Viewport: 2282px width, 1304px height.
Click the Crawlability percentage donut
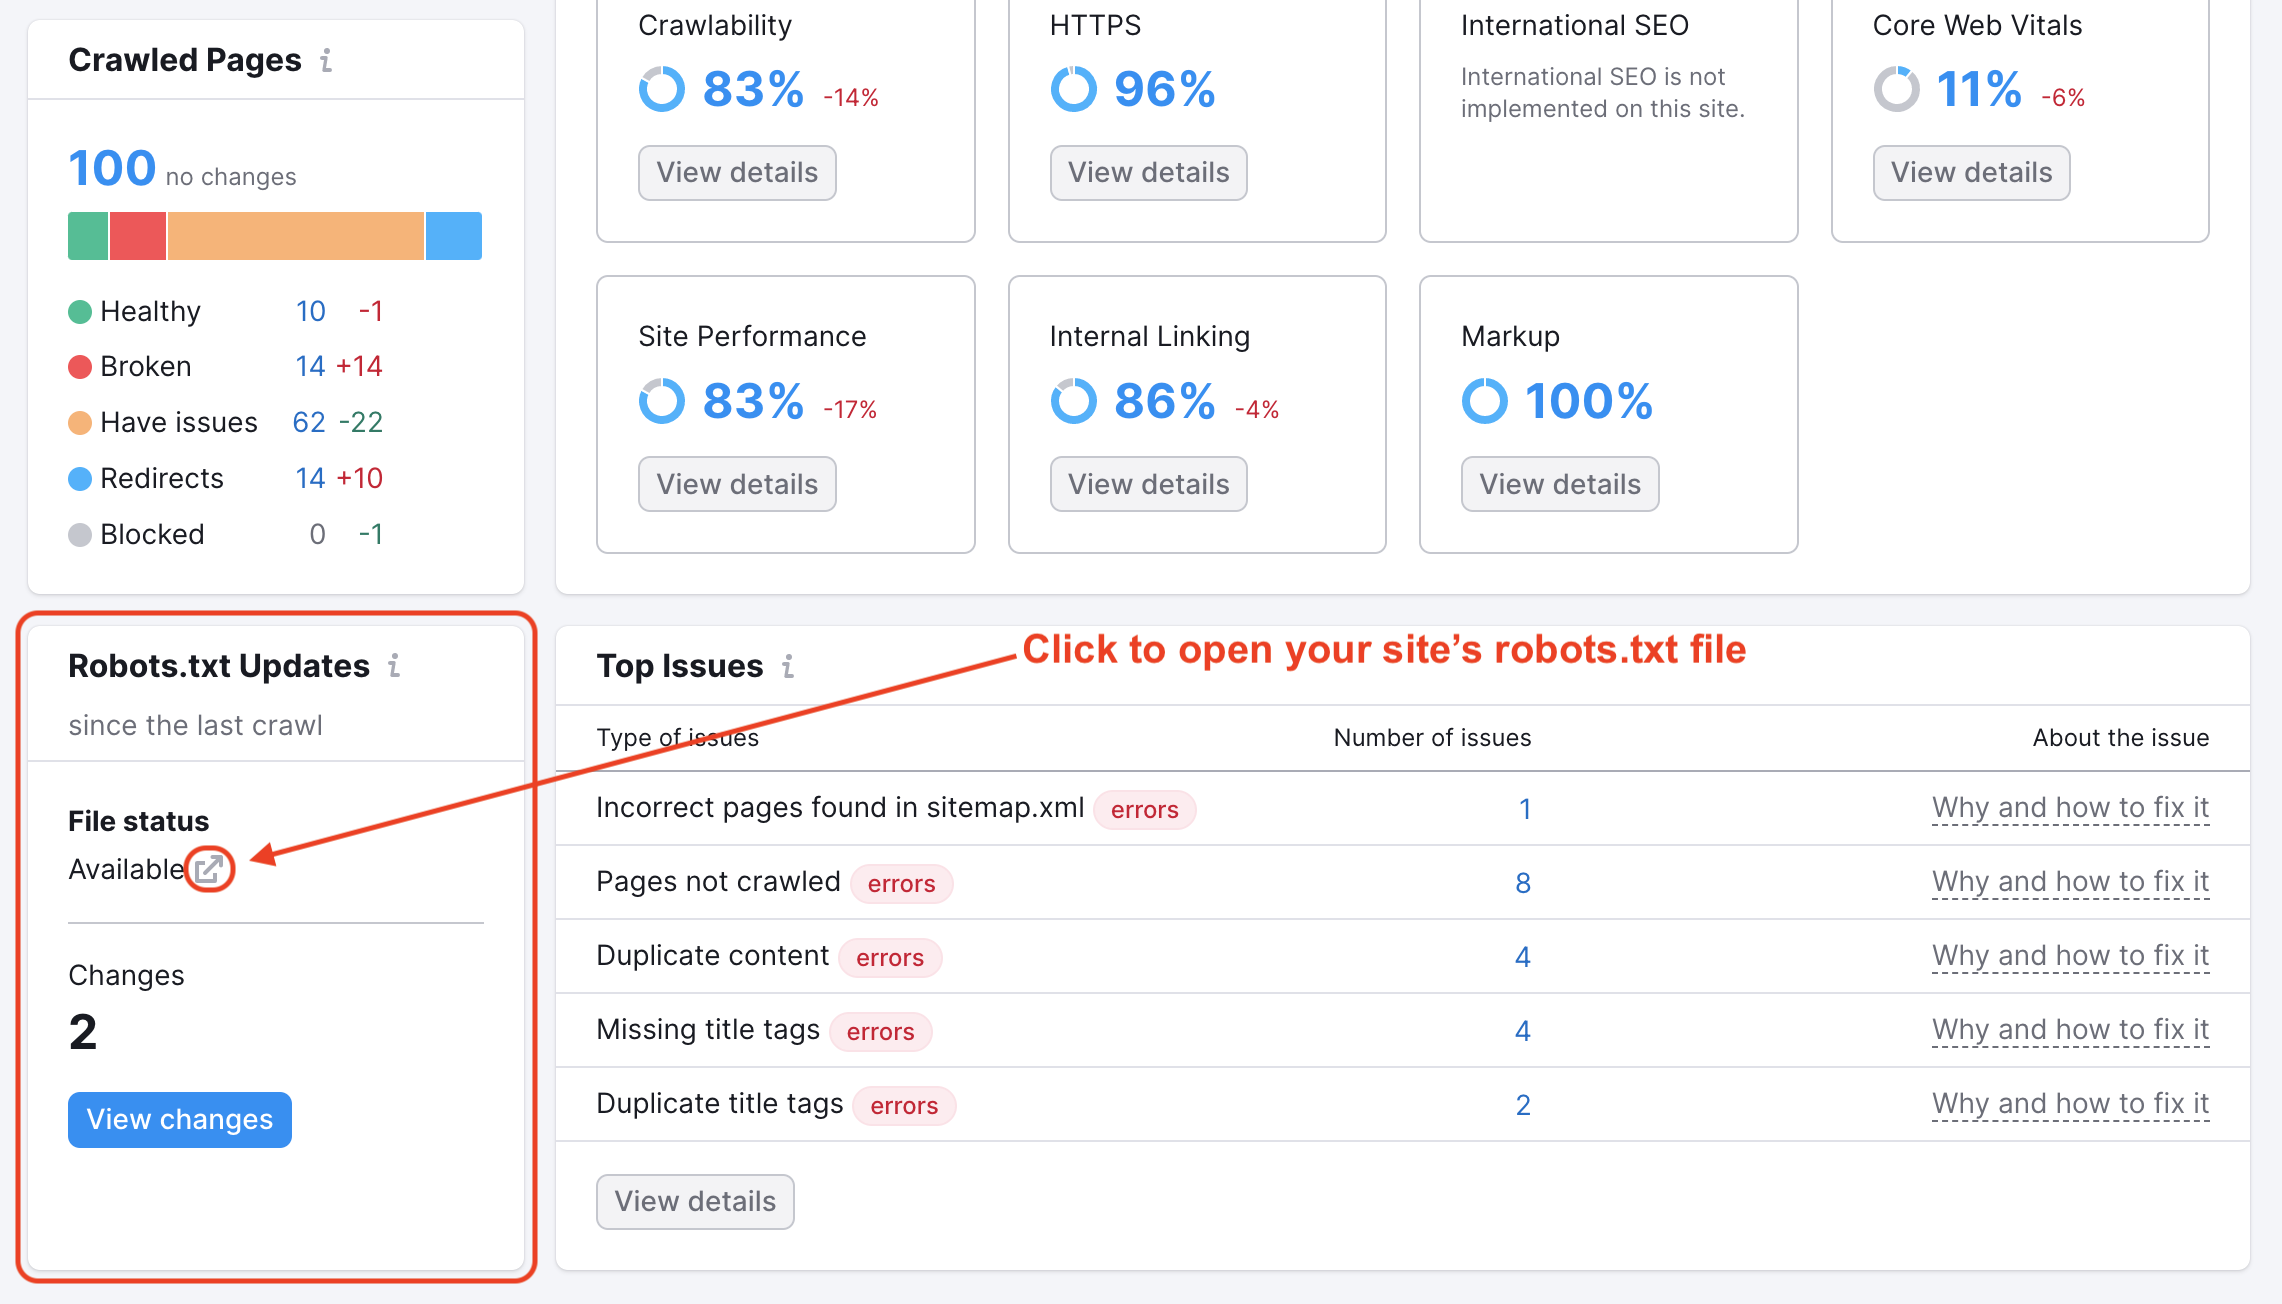[661, 89]
